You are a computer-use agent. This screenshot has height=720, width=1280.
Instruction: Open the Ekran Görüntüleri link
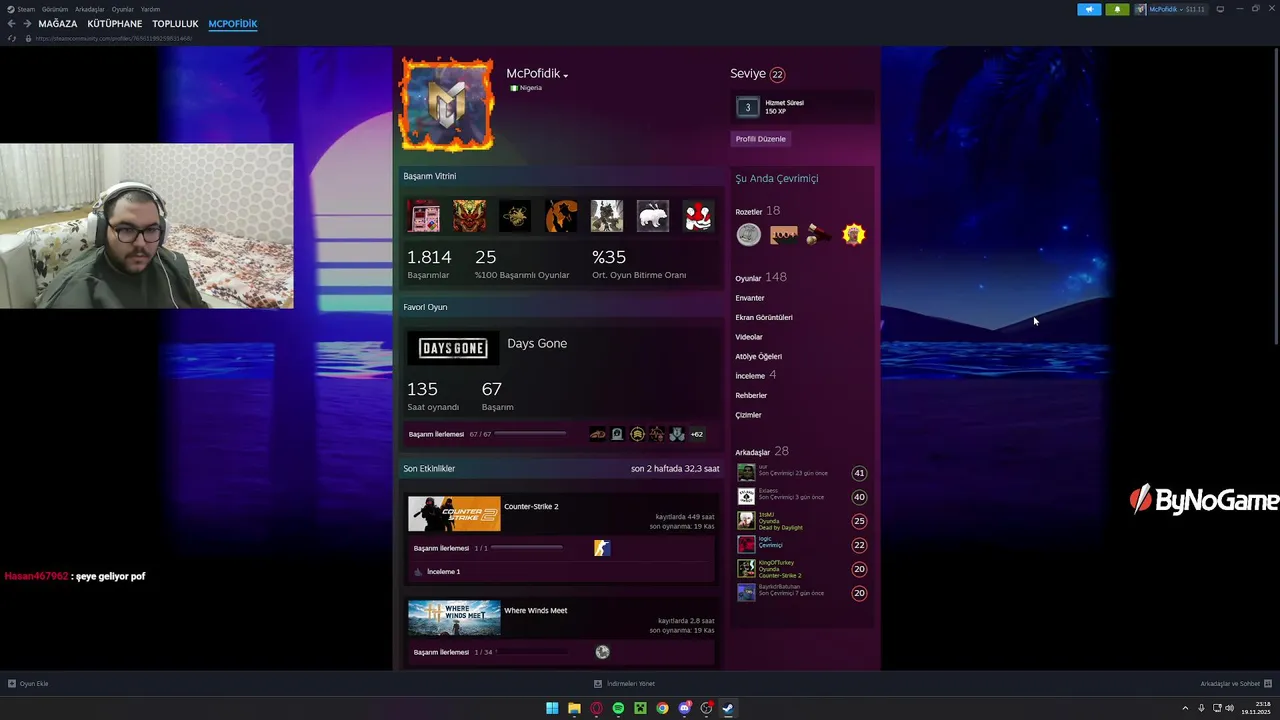pos(764,317)
